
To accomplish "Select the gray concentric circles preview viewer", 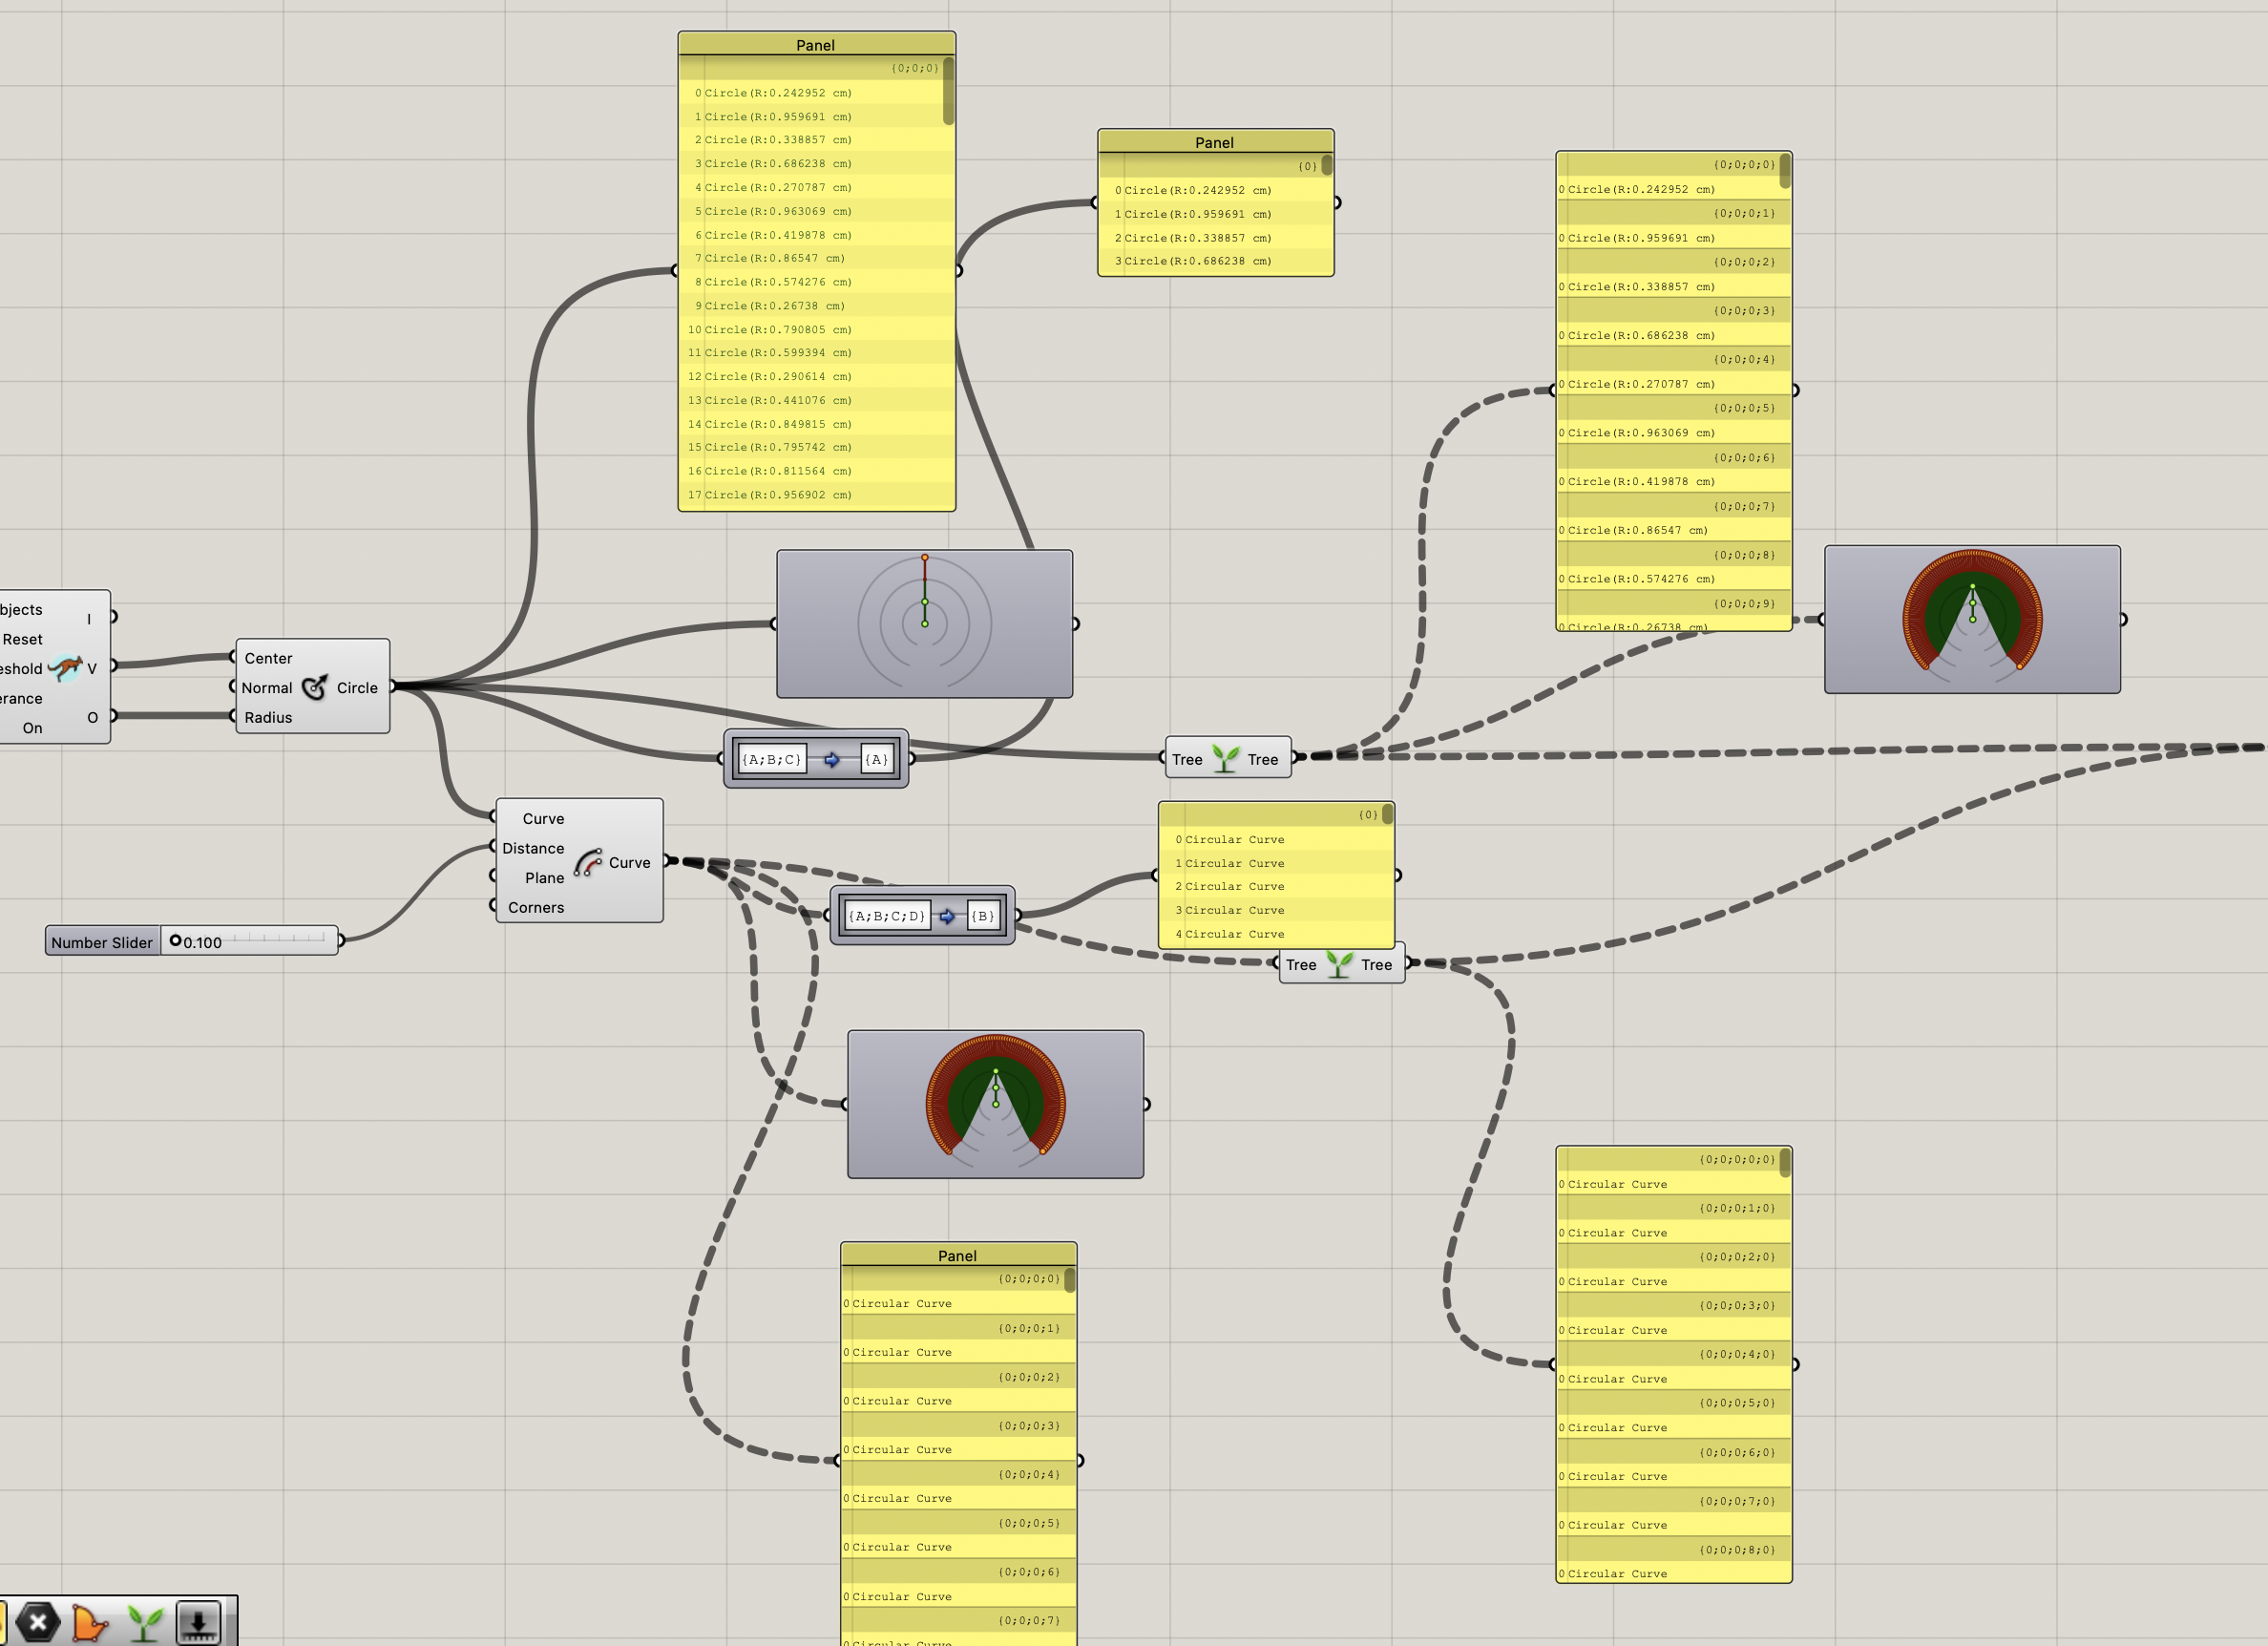I will click(924, 623).
